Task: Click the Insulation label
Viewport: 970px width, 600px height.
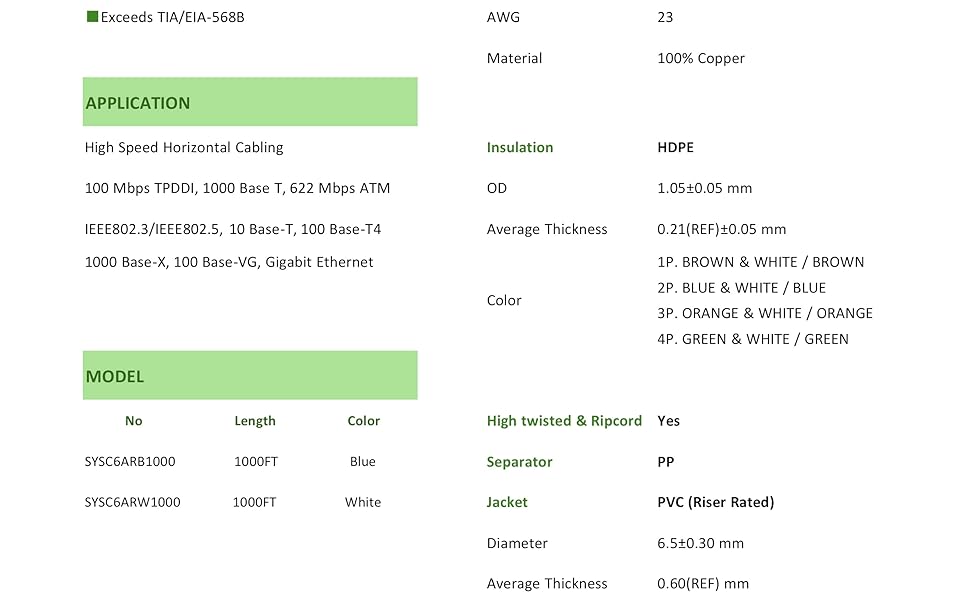Action: click(x=520, y=148)
